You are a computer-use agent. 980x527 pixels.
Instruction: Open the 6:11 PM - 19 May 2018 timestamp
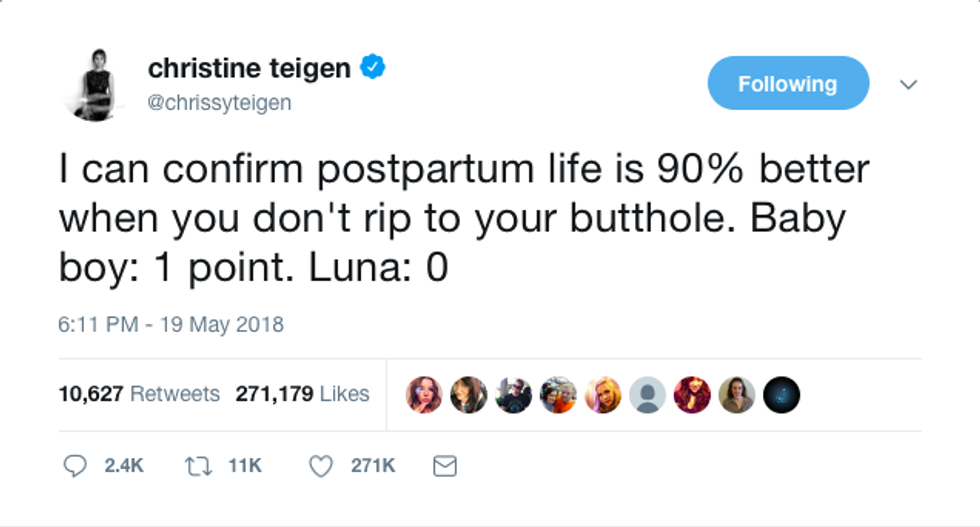coord(171,325)
